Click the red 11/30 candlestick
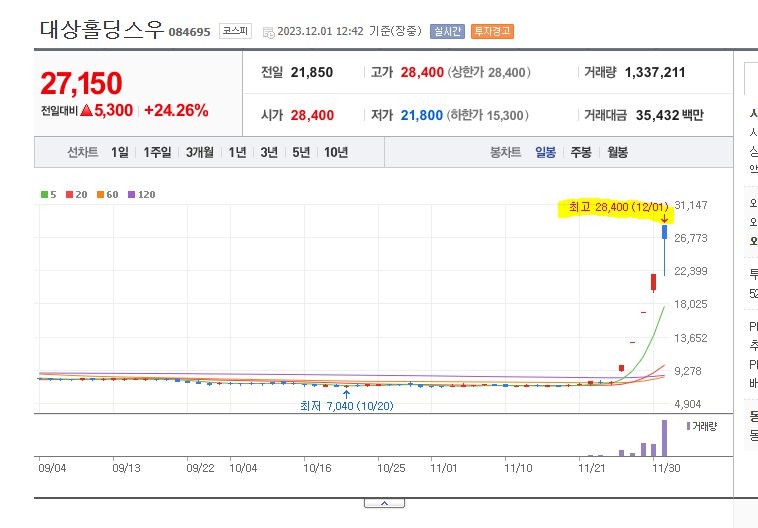Image resolution: width=758 pixels, height=528 pixels. coord(654,282)
